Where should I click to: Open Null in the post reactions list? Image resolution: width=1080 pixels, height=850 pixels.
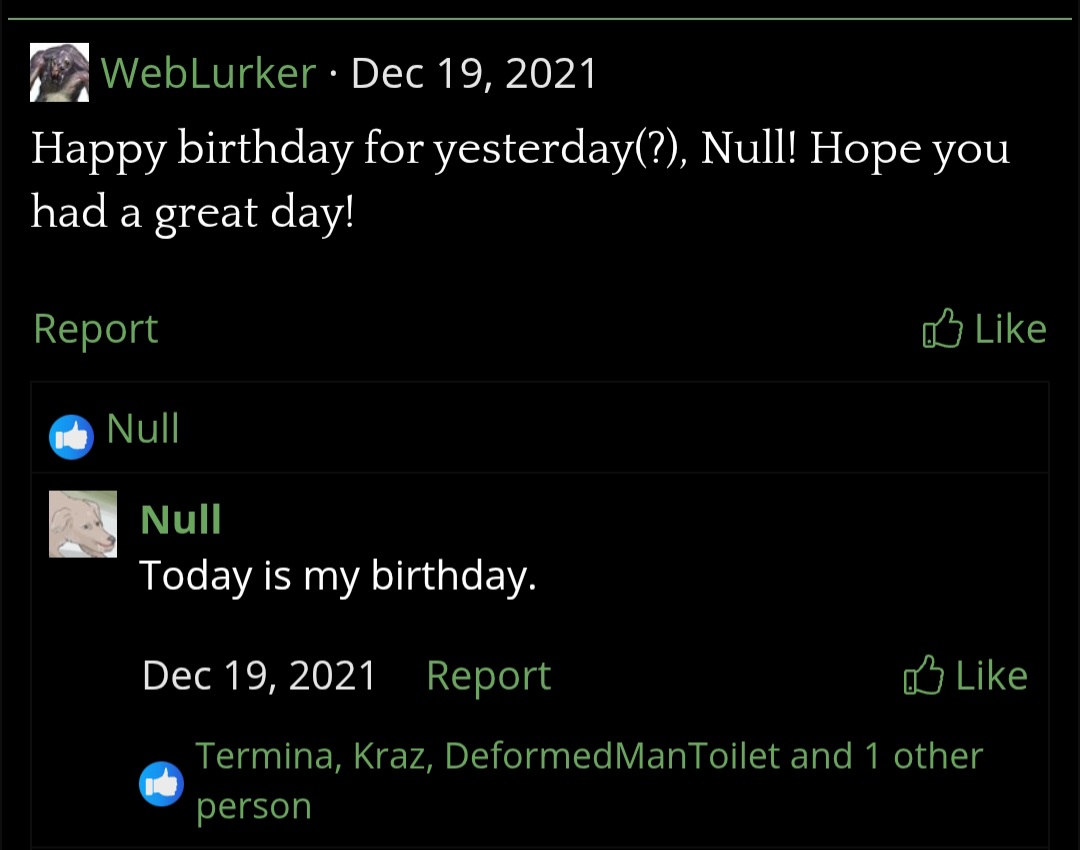pyautogui.click(x=143, y=429)
